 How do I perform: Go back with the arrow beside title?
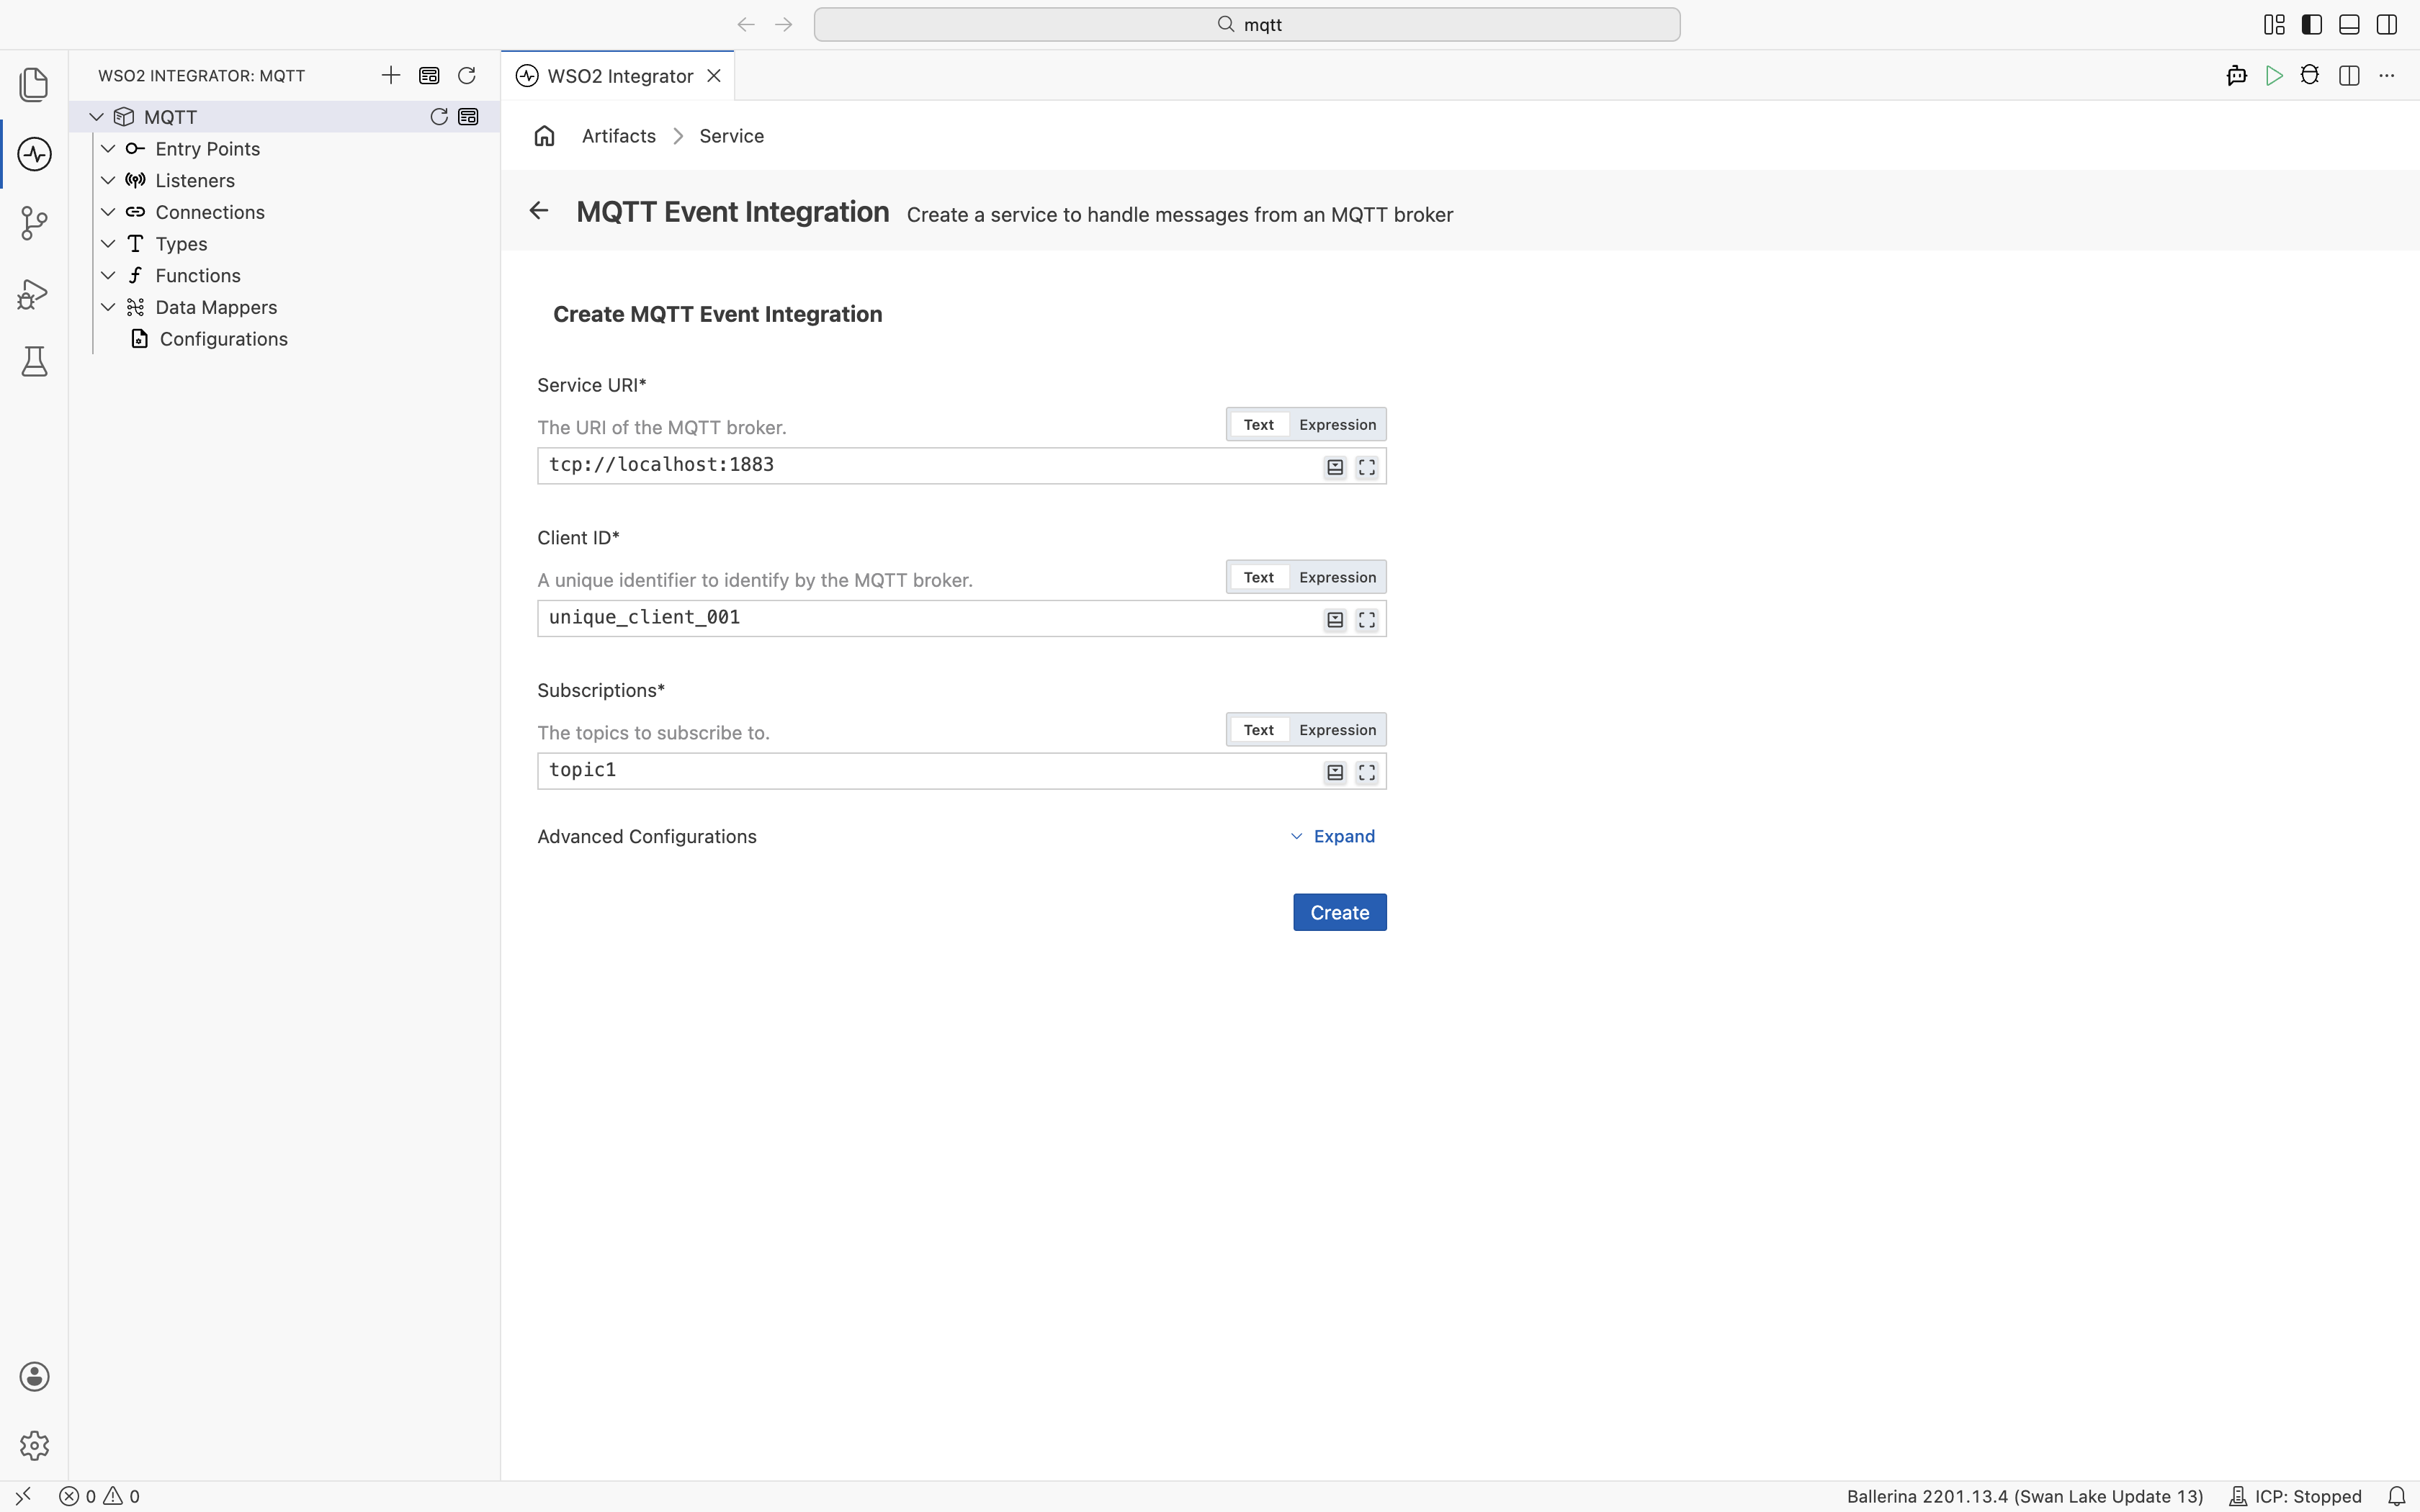[x=539, y=210]
